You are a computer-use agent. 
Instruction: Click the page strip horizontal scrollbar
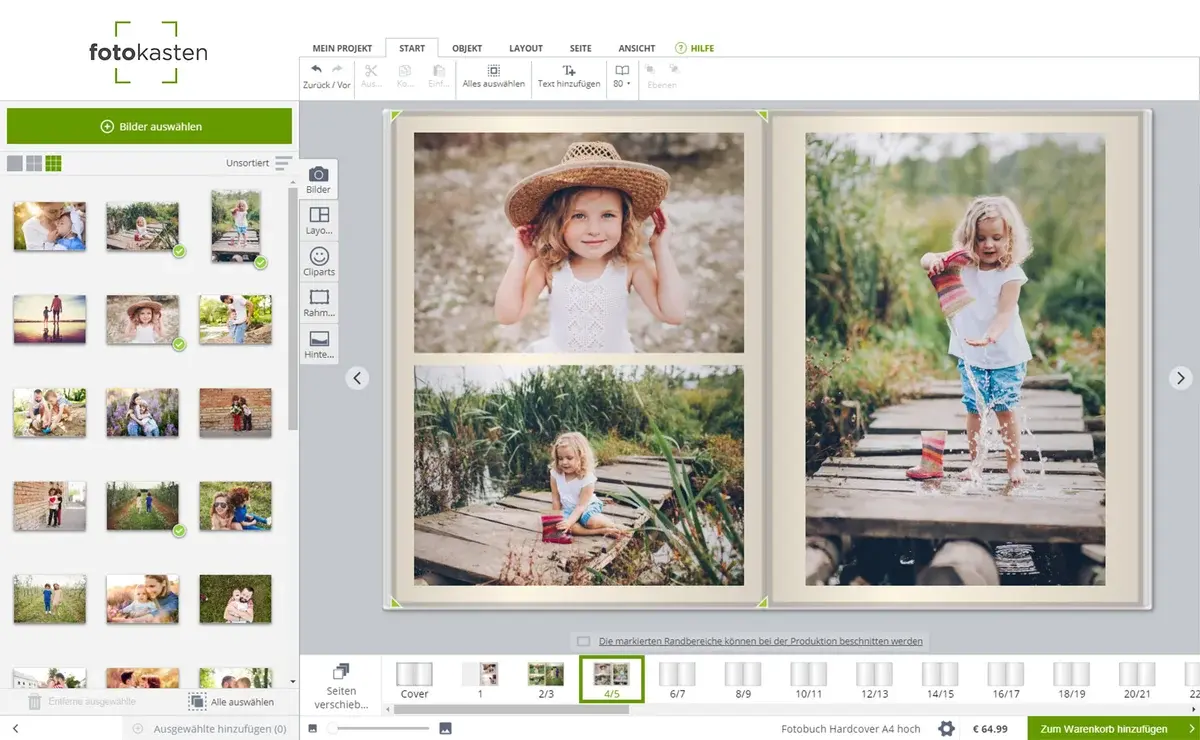coord(512,710)
